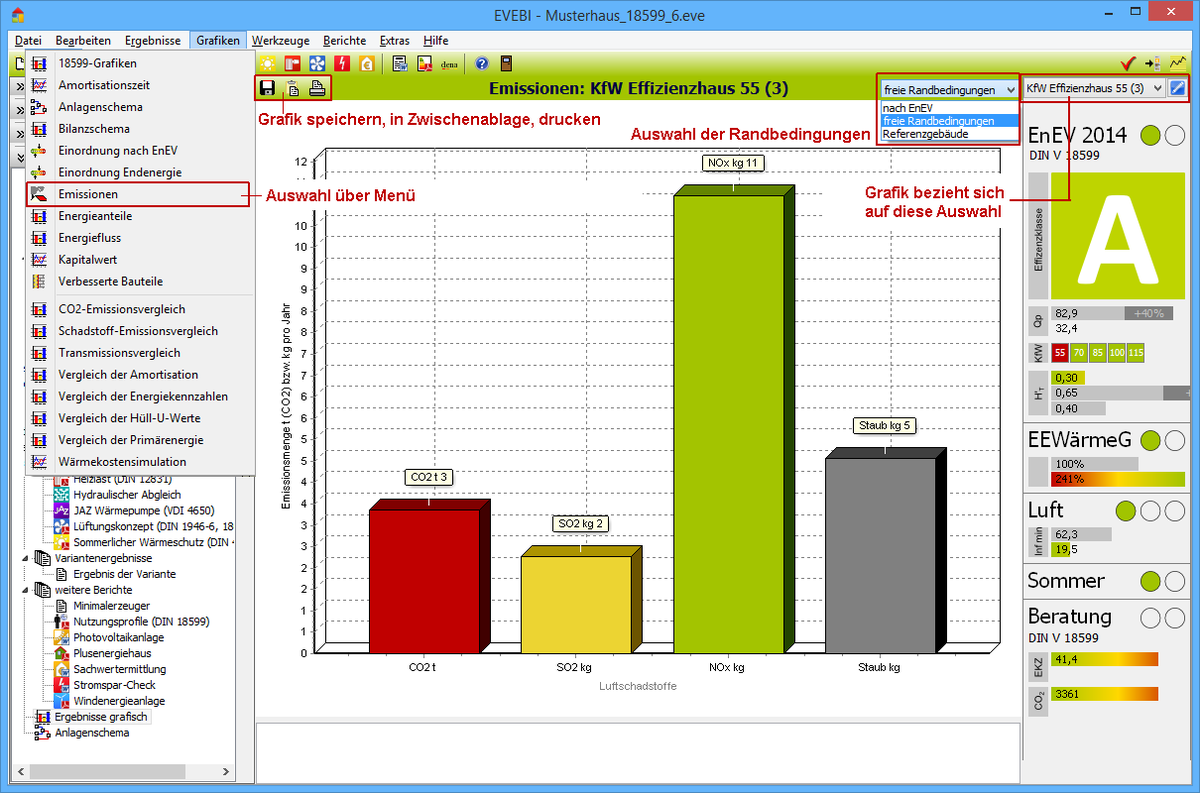Pick 'Referenzgebäude' from the dropdown list
Viewport: 1200px width, 793px height.
click(948, 133)
